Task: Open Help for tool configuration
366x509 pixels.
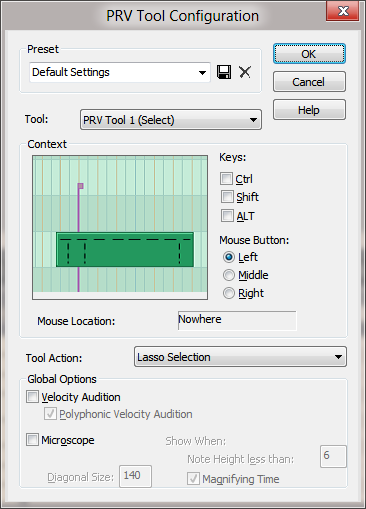Action: [x=309, y=110]
